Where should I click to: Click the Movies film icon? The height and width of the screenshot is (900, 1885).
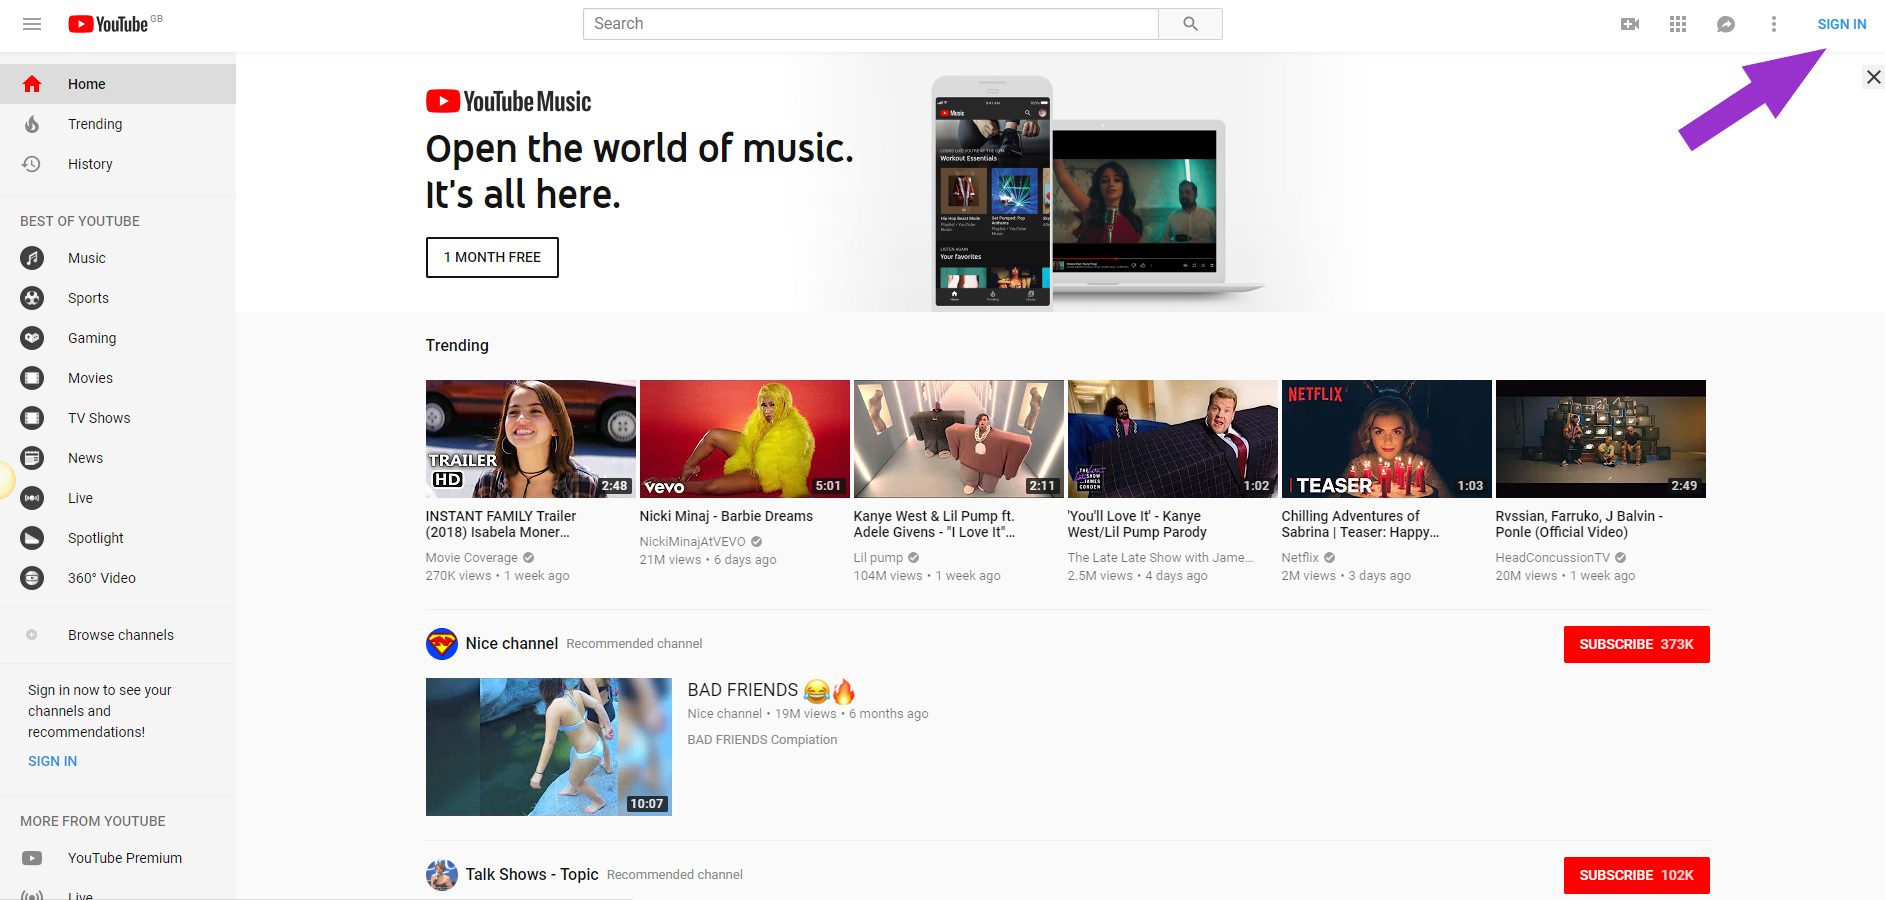pos(32,378)
